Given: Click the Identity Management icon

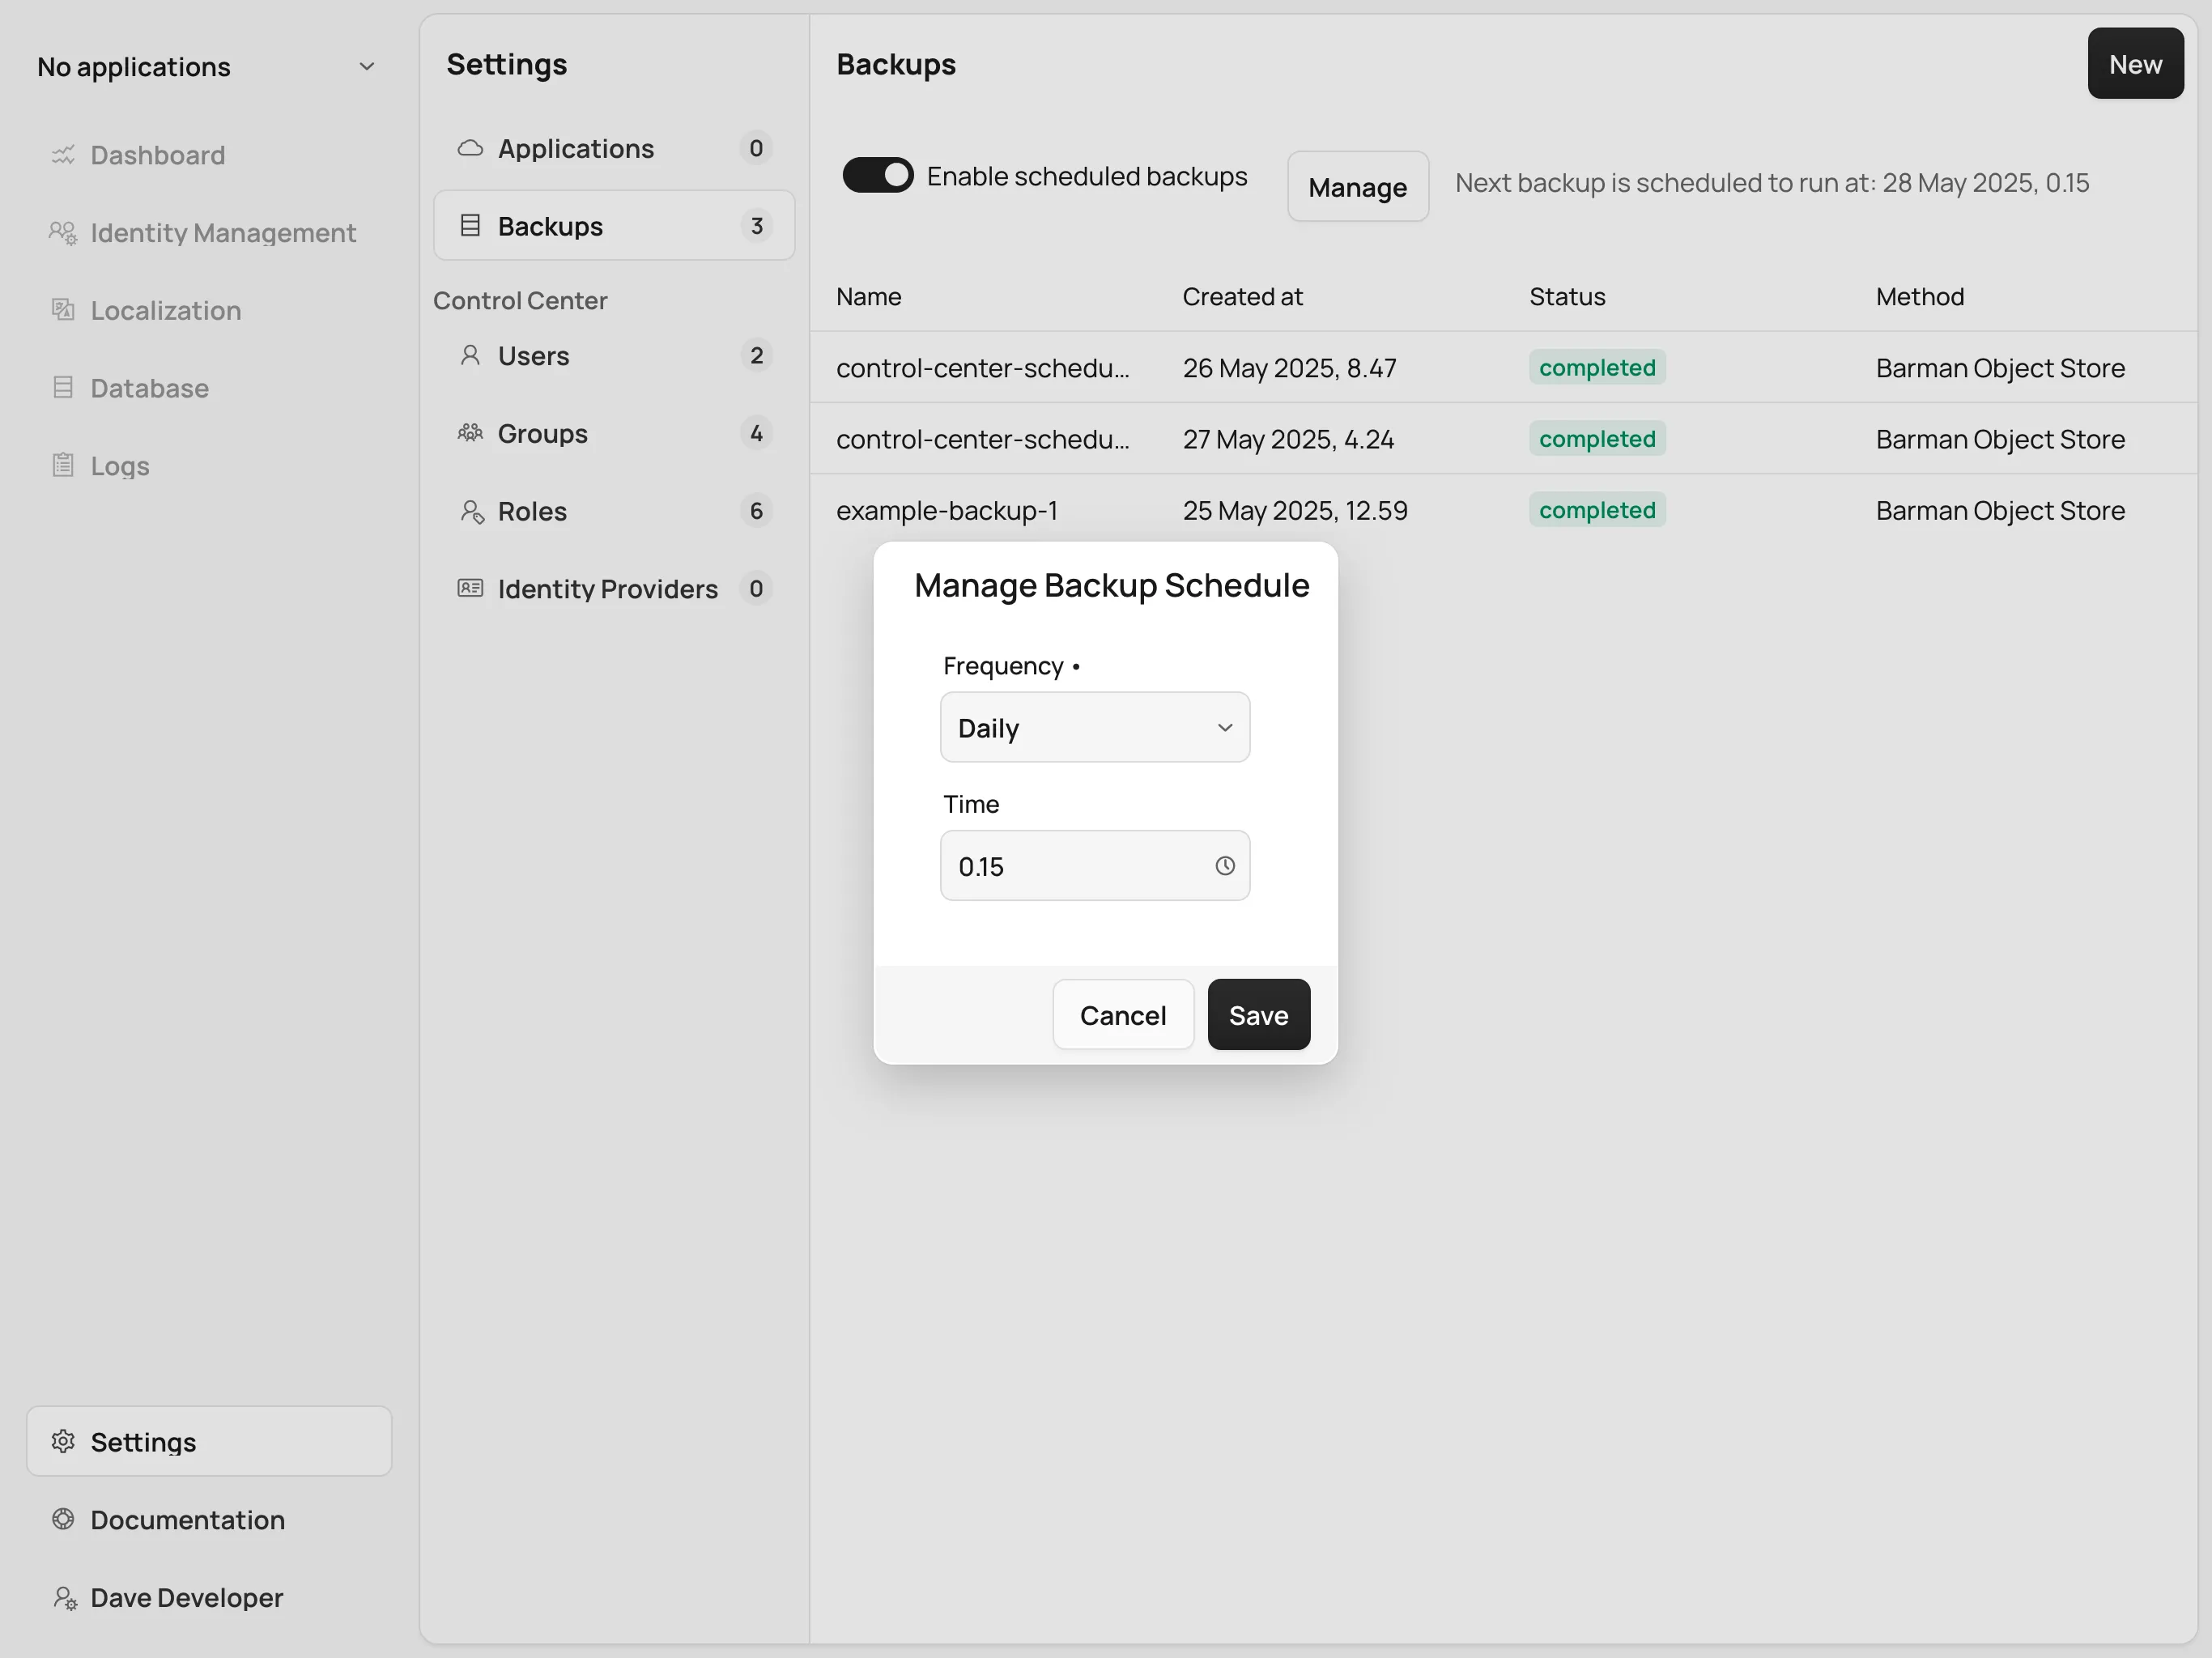Looking at the screenshot, I should (62, 232).
